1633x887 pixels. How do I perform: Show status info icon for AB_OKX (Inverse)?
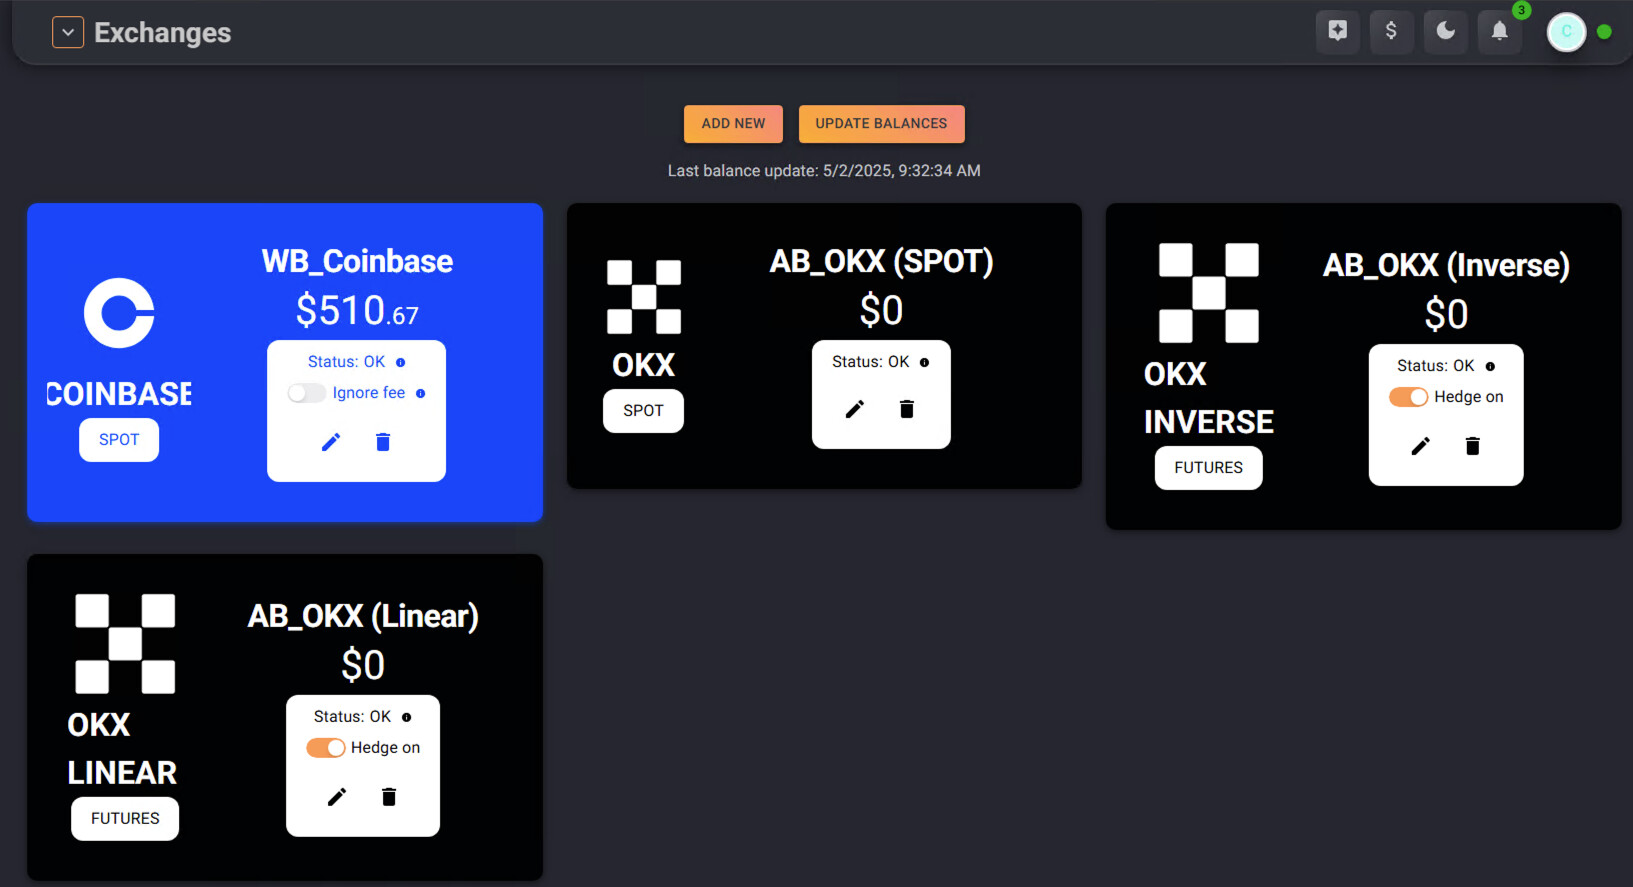point(1490,367)
